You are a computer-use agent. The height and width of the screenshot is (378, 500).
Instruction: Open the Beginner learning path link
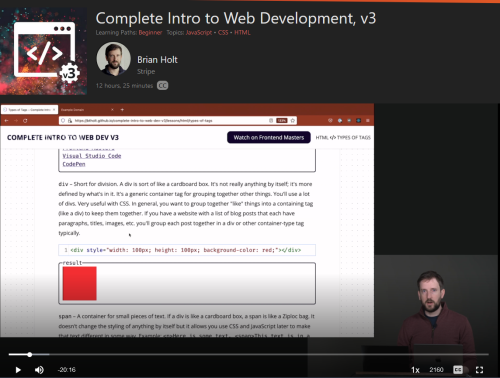(x=150, y=32)
